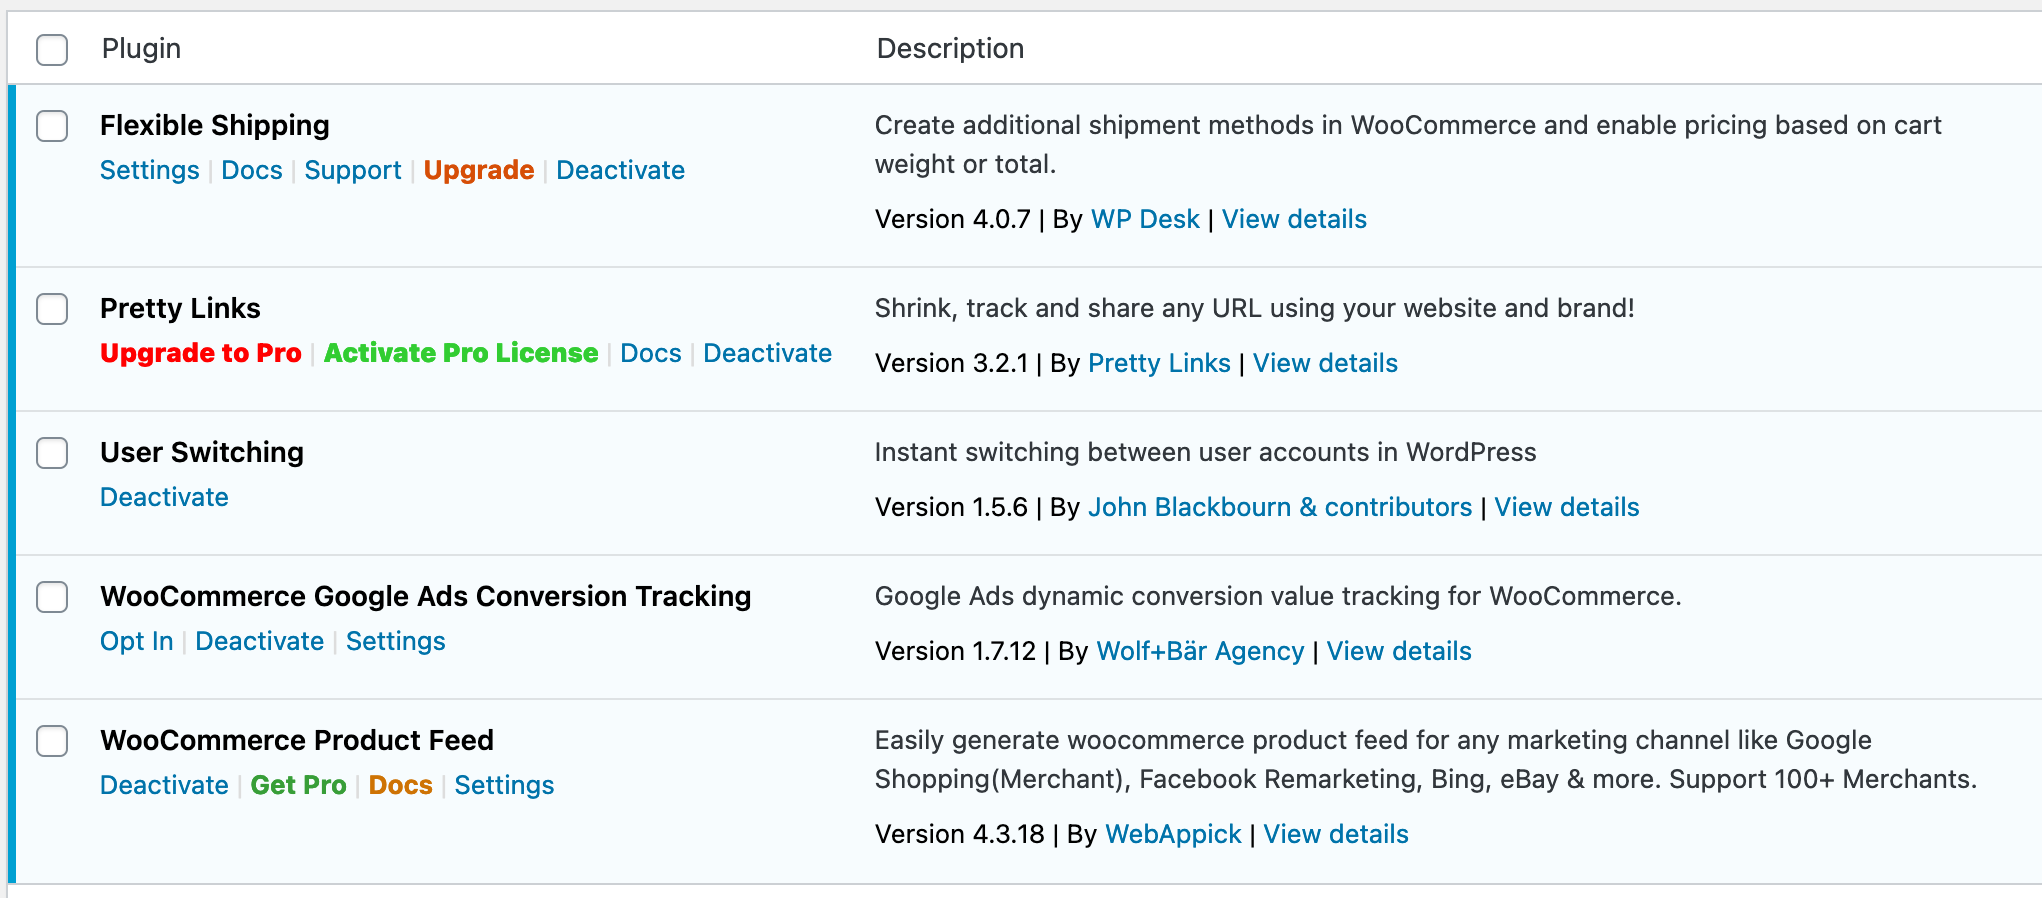Click Get Pro for WooCommerce Product Feed
Screen dimensions: 2042x898
pos(298,785)
